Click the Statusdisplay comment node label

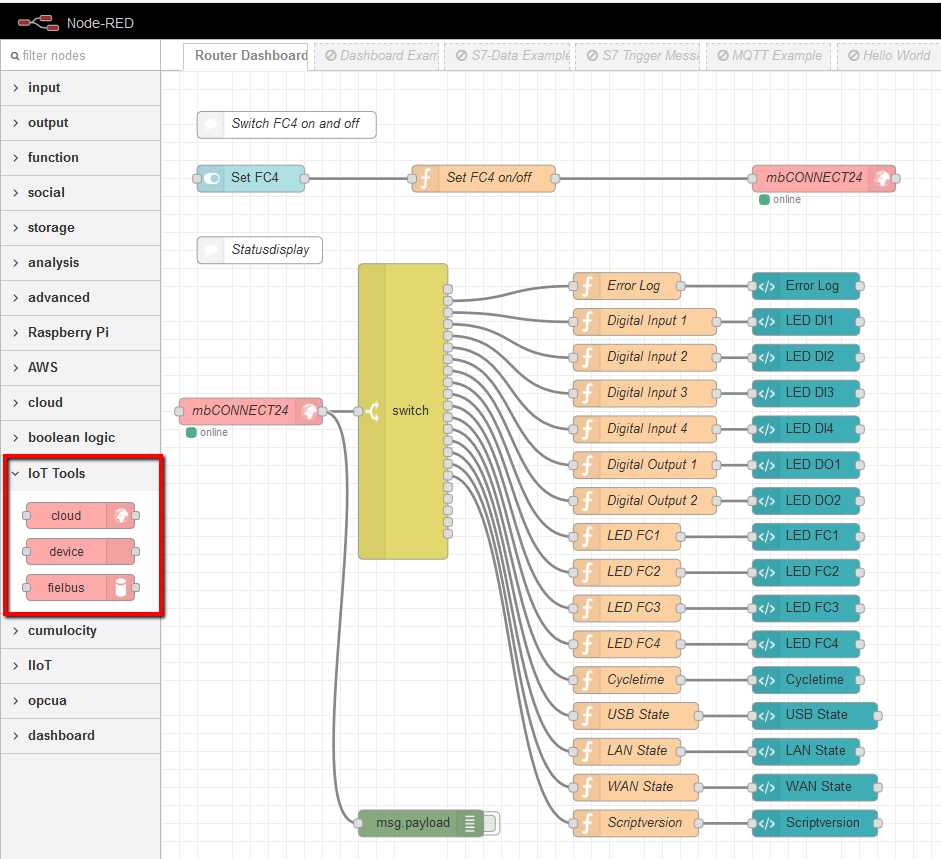[271, 250]
